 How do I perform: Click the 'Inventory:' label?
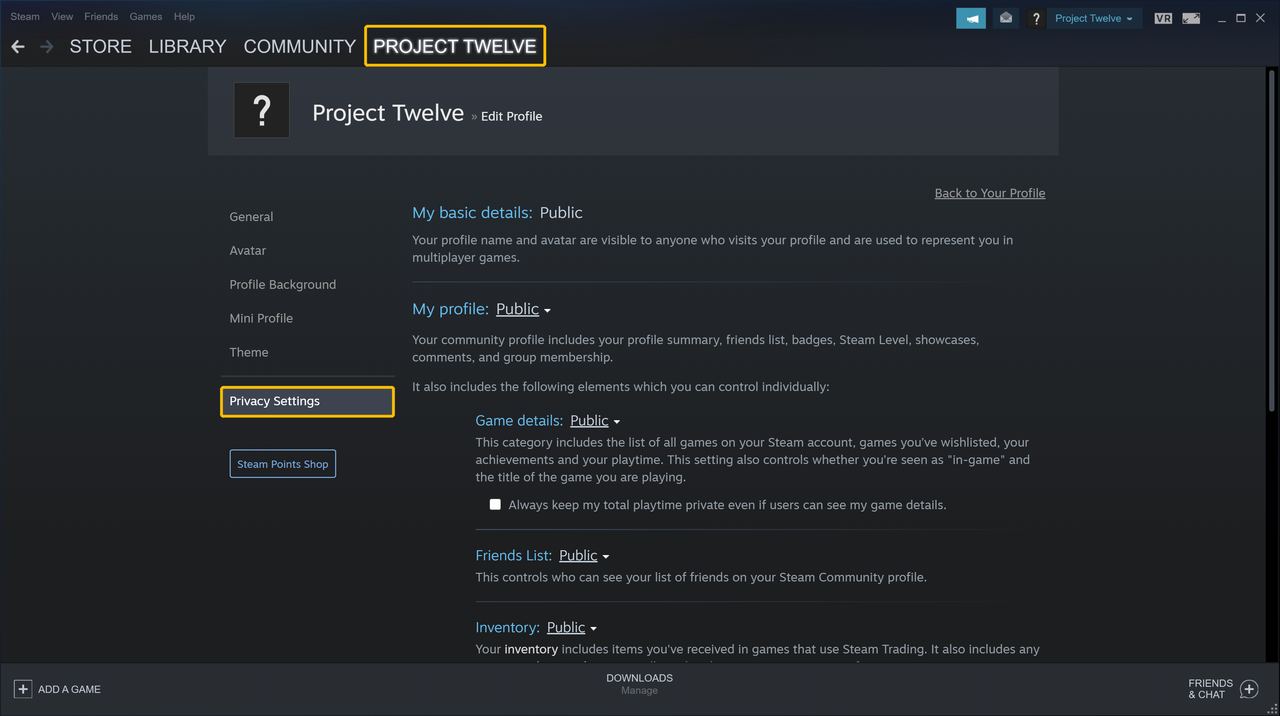pyautogui.click(x=508, y=628)
